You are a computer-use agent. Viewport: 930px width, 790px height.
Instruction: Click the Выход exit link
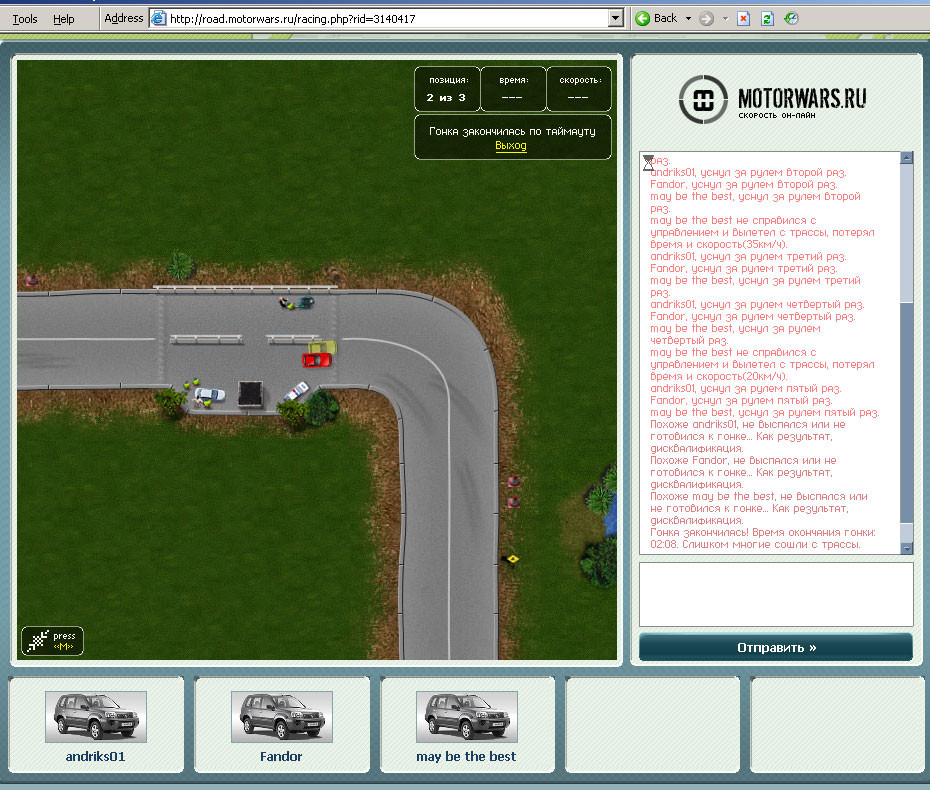point(510,146)
